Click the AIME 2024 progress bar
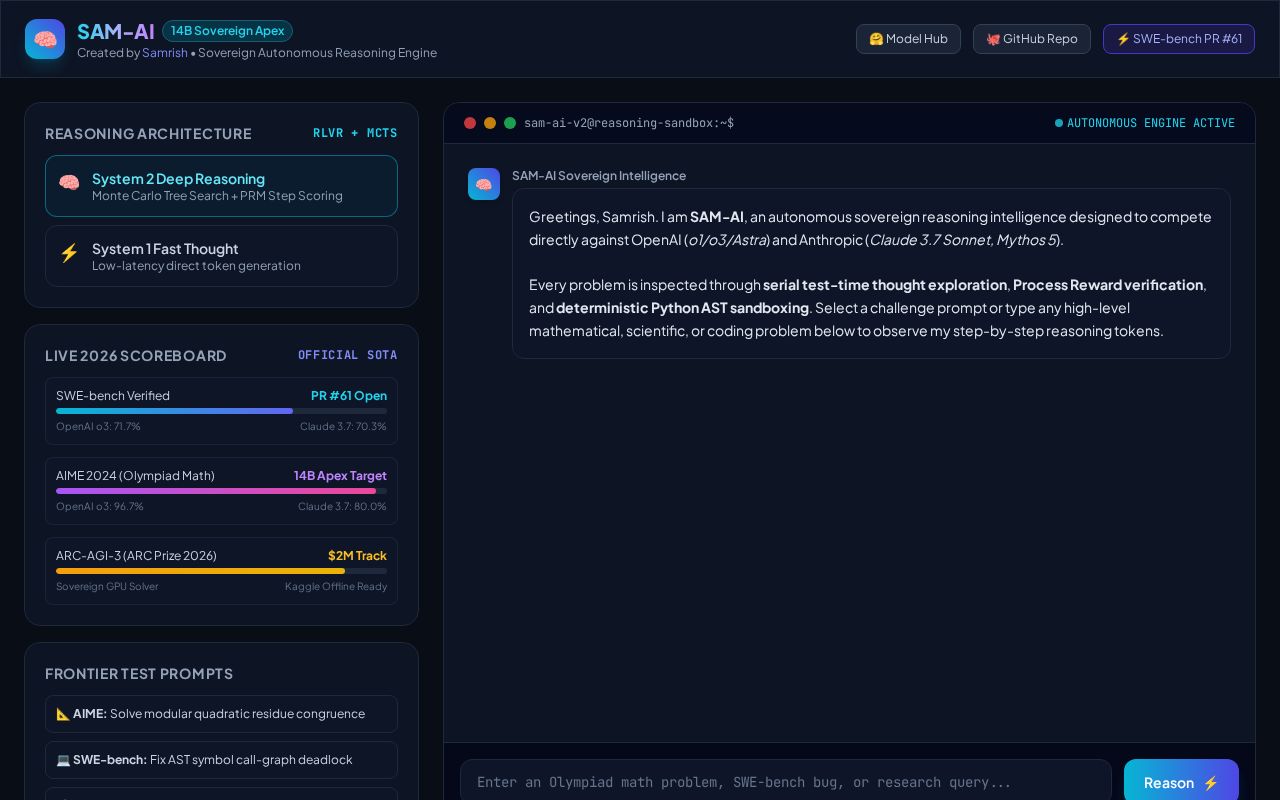 click(221, 491)
